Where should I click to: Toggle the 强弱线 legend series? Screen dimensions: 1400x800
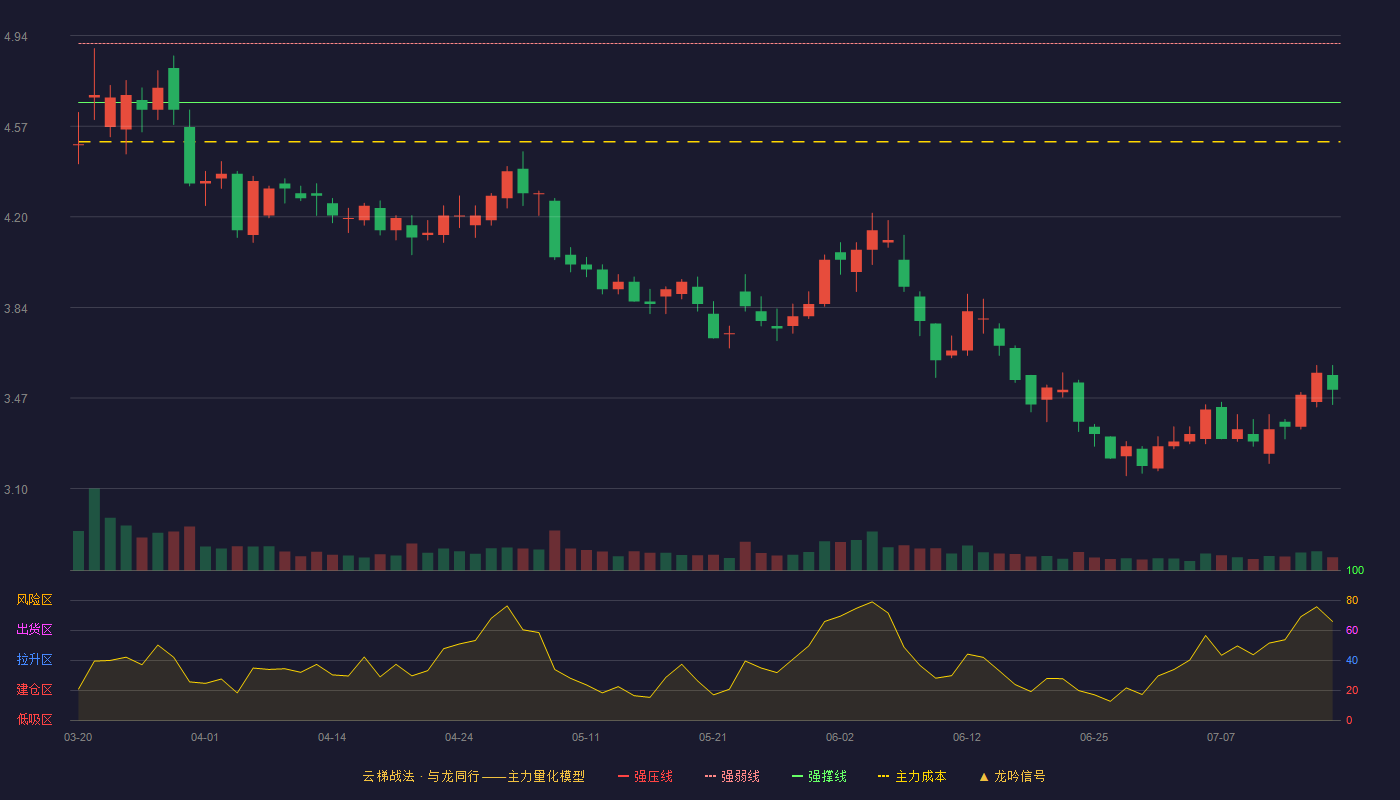coord(732,776)
